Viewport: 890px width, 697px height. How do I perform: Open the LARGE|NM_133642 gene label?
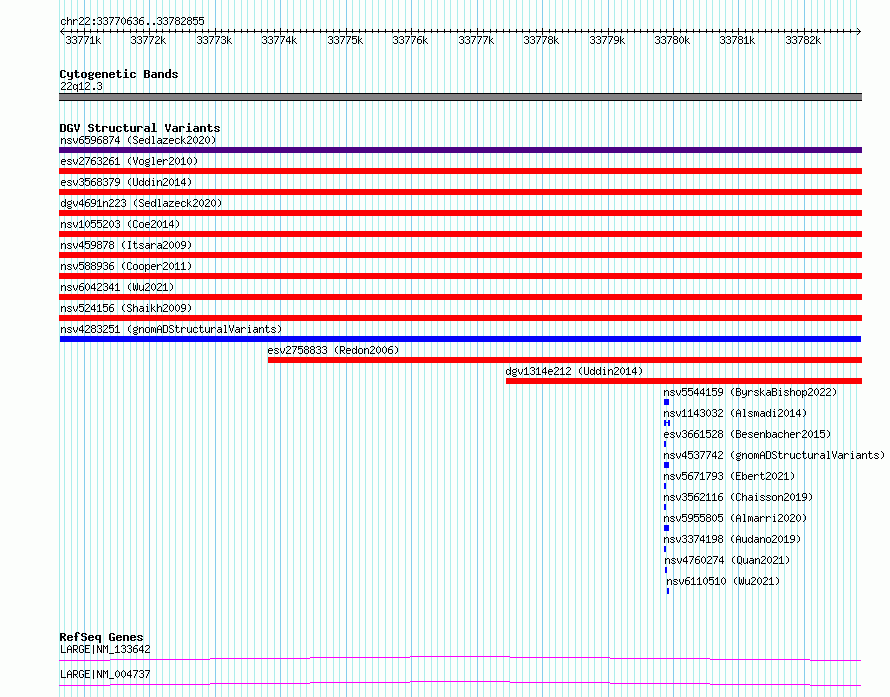105,649
